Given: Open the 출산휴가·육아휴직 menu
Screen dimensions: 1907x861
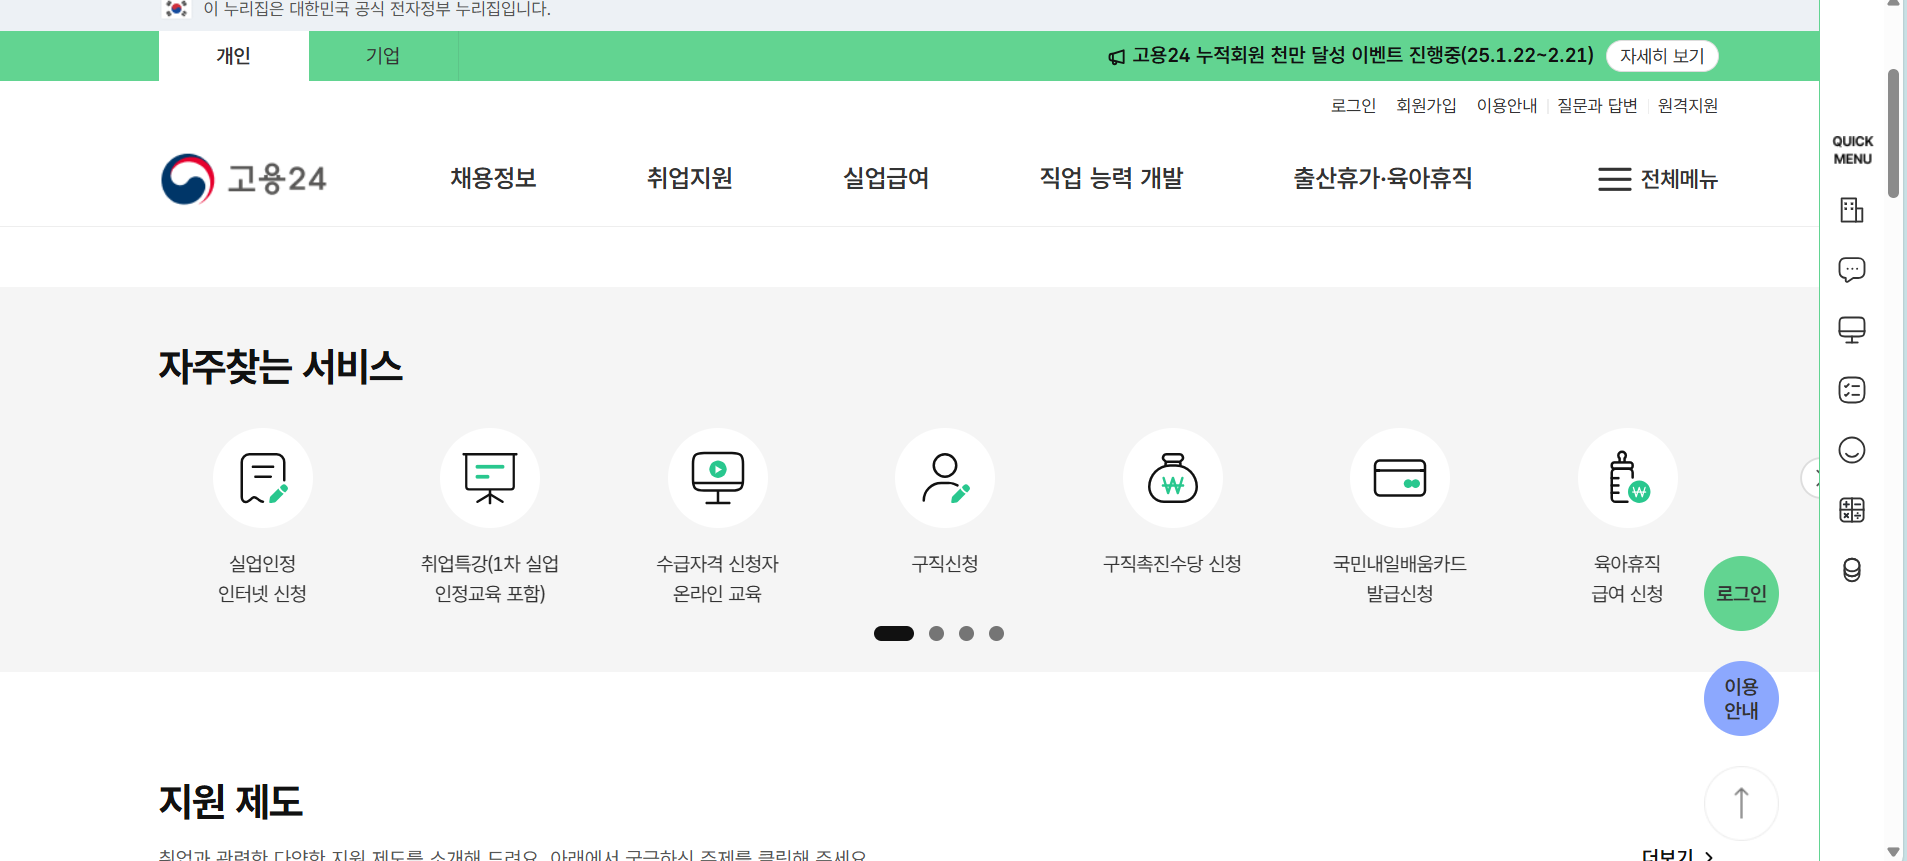Looking at the screenshot, I should pyautogui.click(x=1383, y=178).
